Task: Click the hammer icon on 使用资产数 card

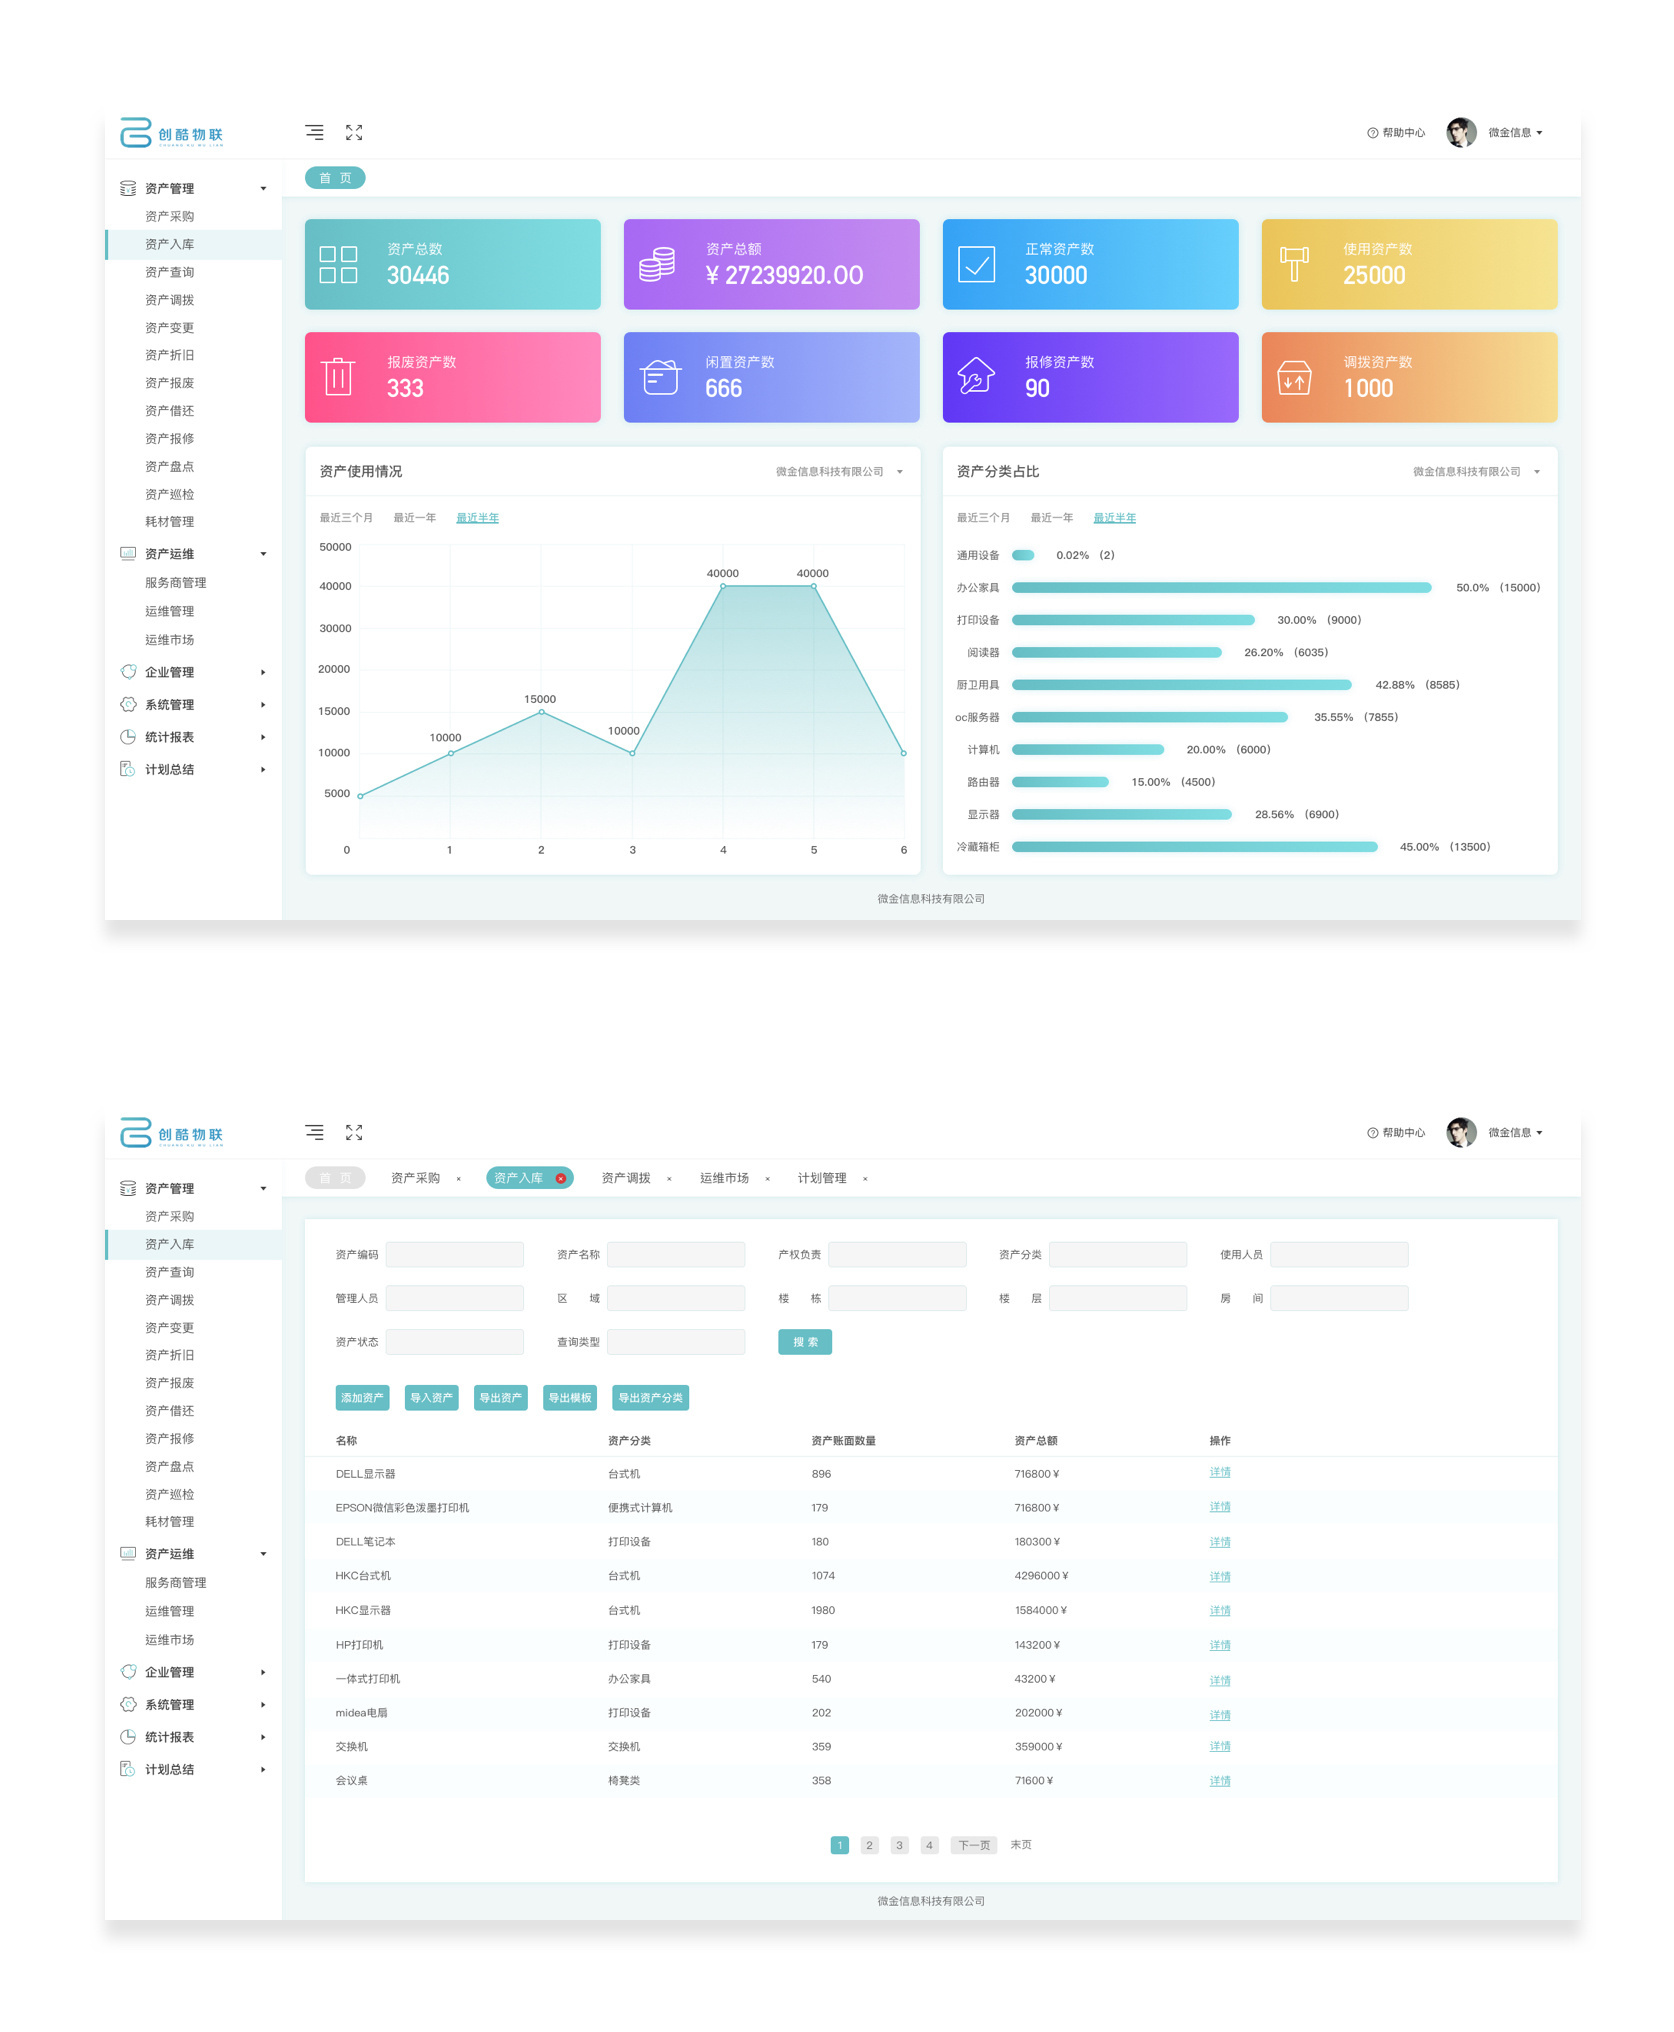Action: pyautogui.click(x=1294, y=265)
